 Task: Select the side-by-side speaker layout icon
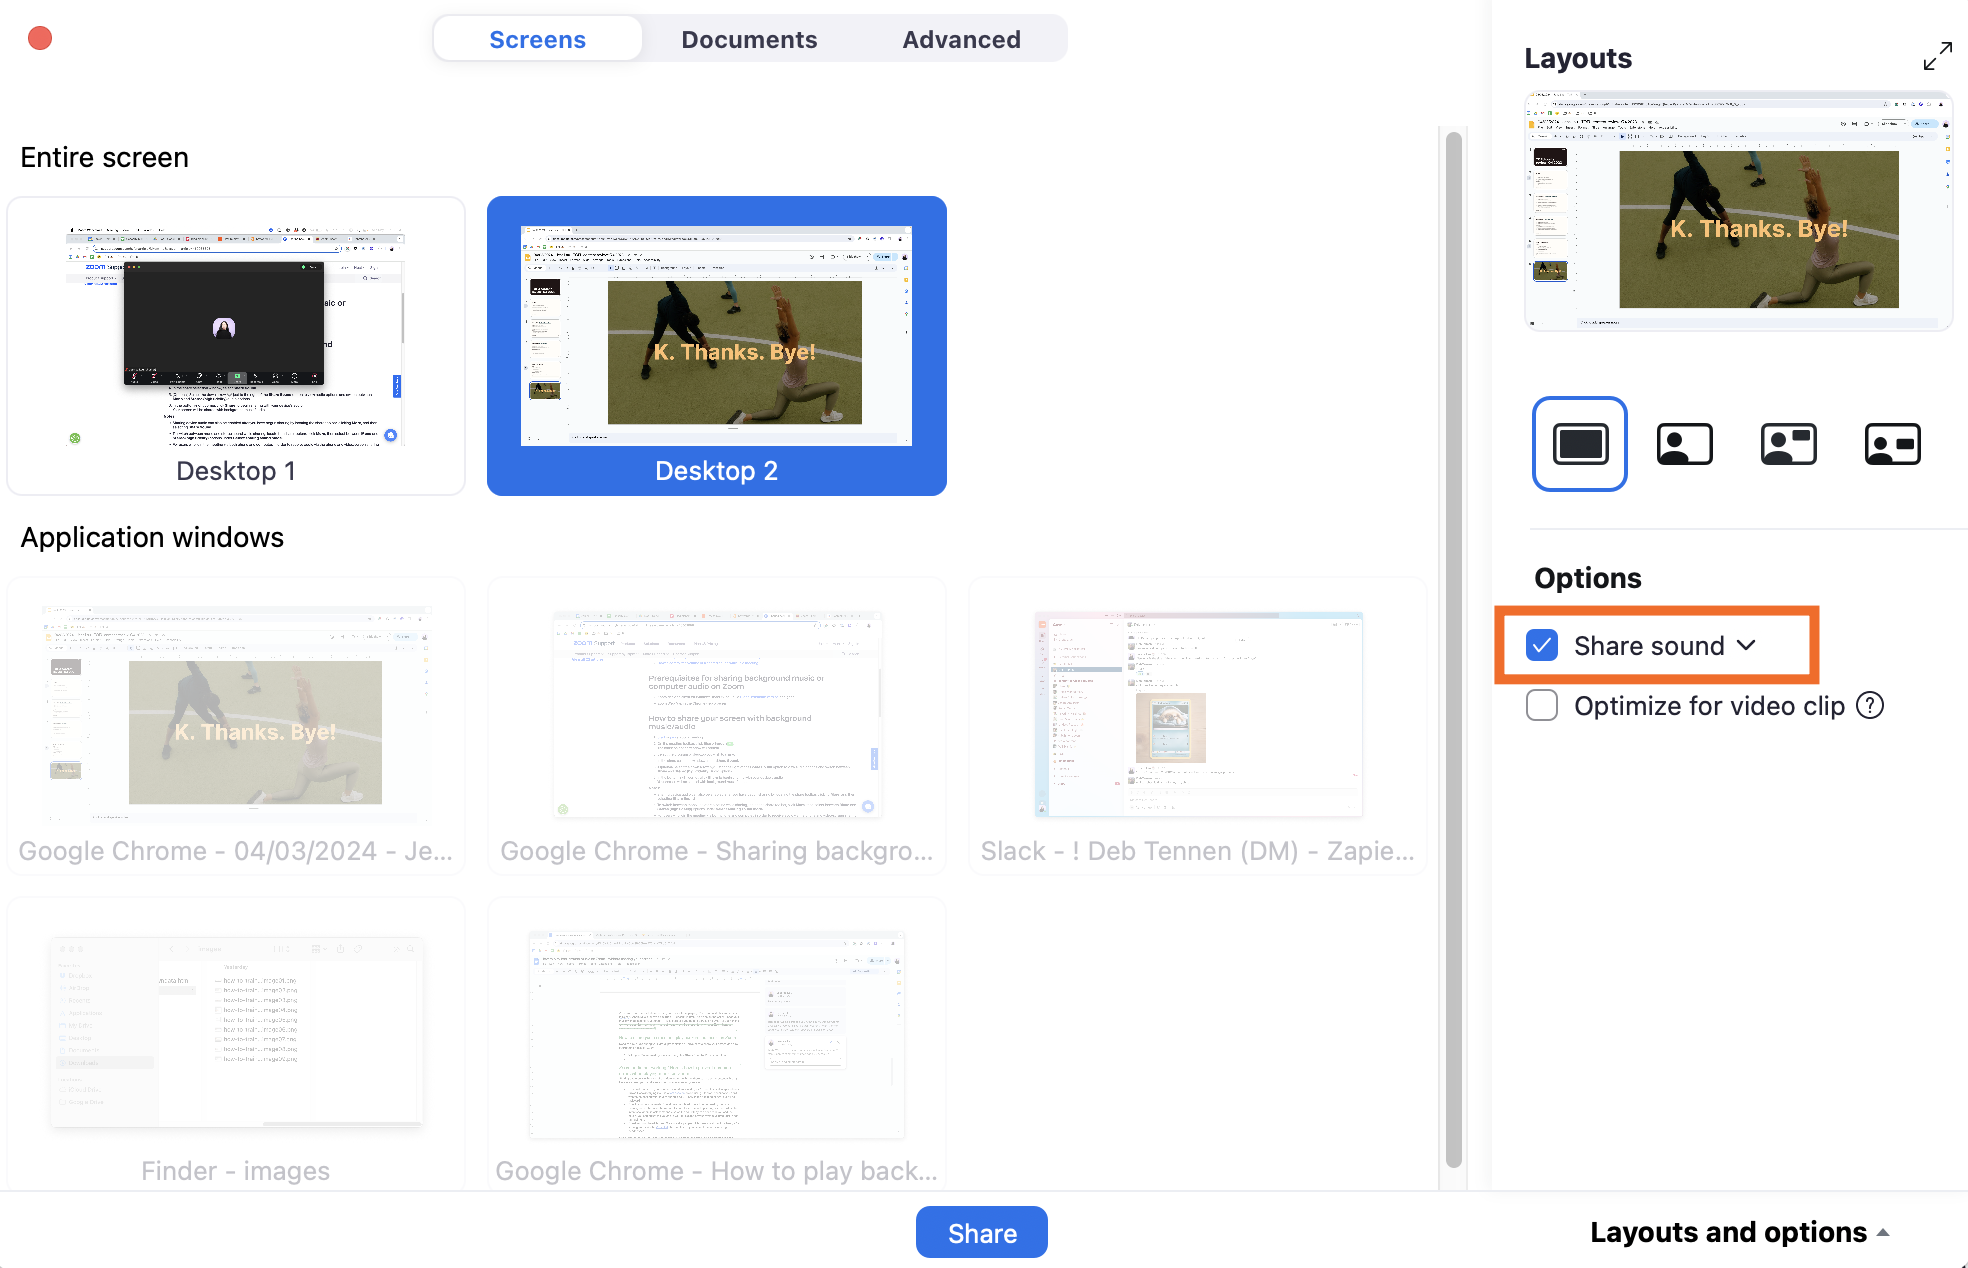[1788, 444]
